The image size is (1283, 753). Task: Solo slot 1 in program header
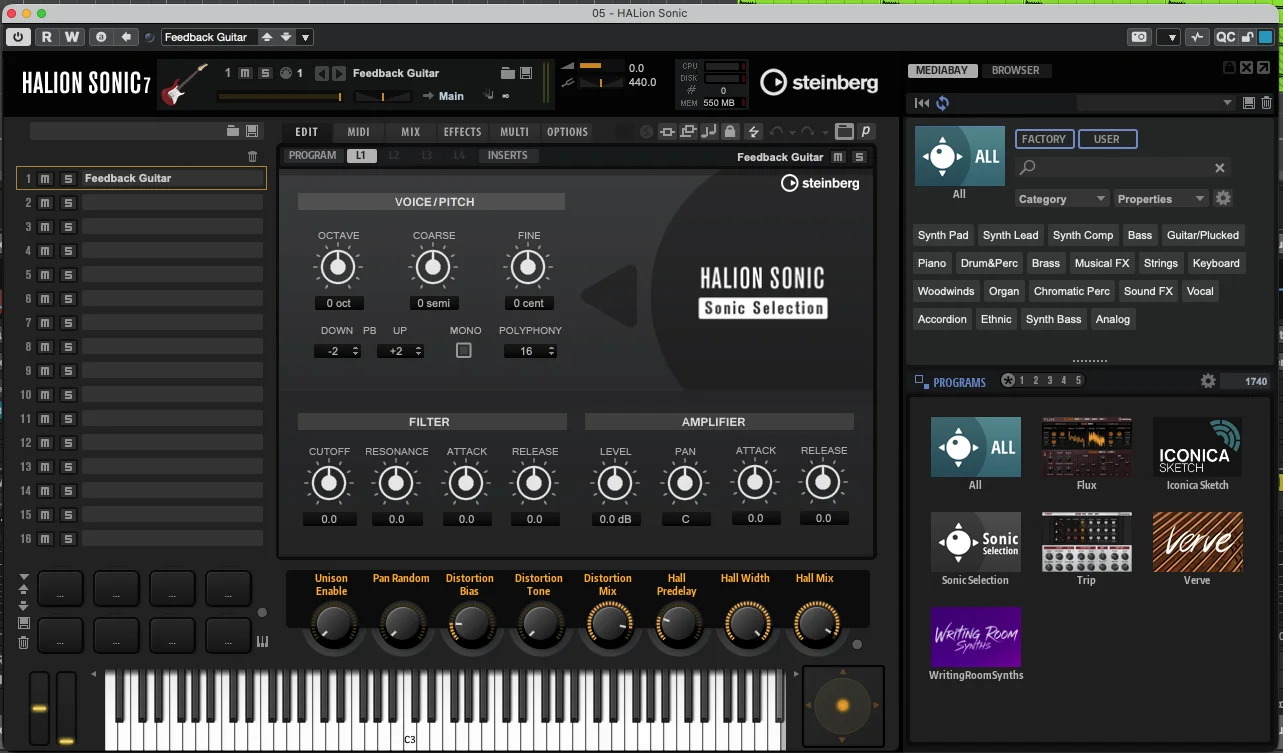click(x=264, y=73)
